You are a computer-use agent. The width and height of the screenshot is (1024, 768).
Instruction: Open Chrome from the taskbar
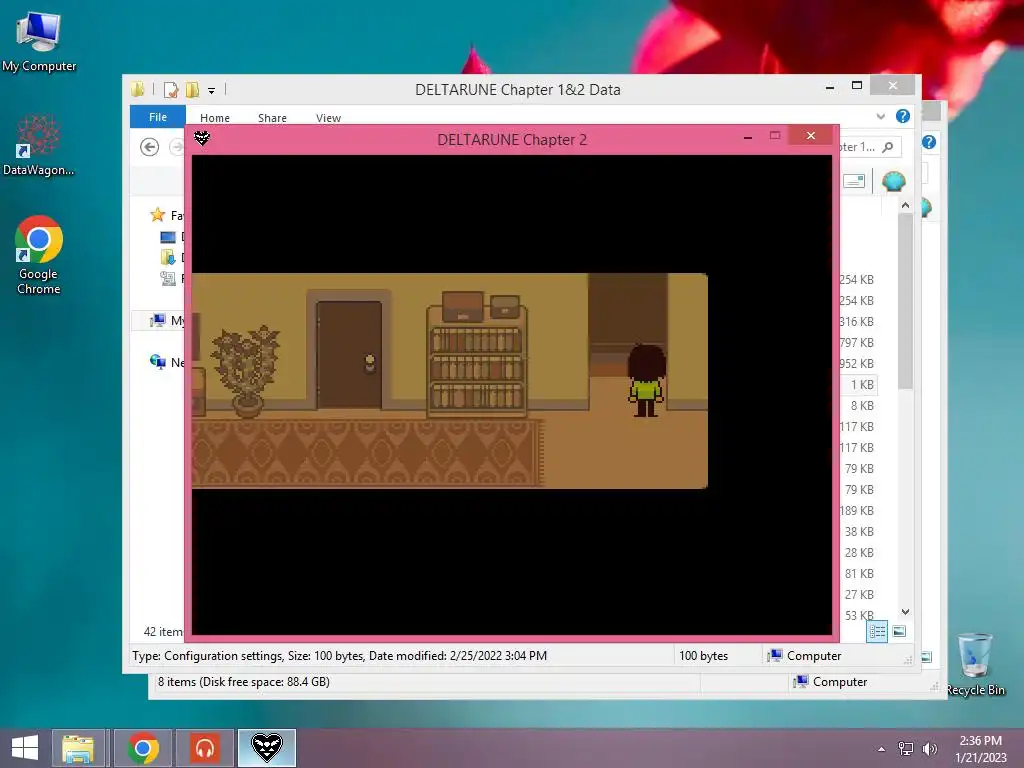click(143, 748)
